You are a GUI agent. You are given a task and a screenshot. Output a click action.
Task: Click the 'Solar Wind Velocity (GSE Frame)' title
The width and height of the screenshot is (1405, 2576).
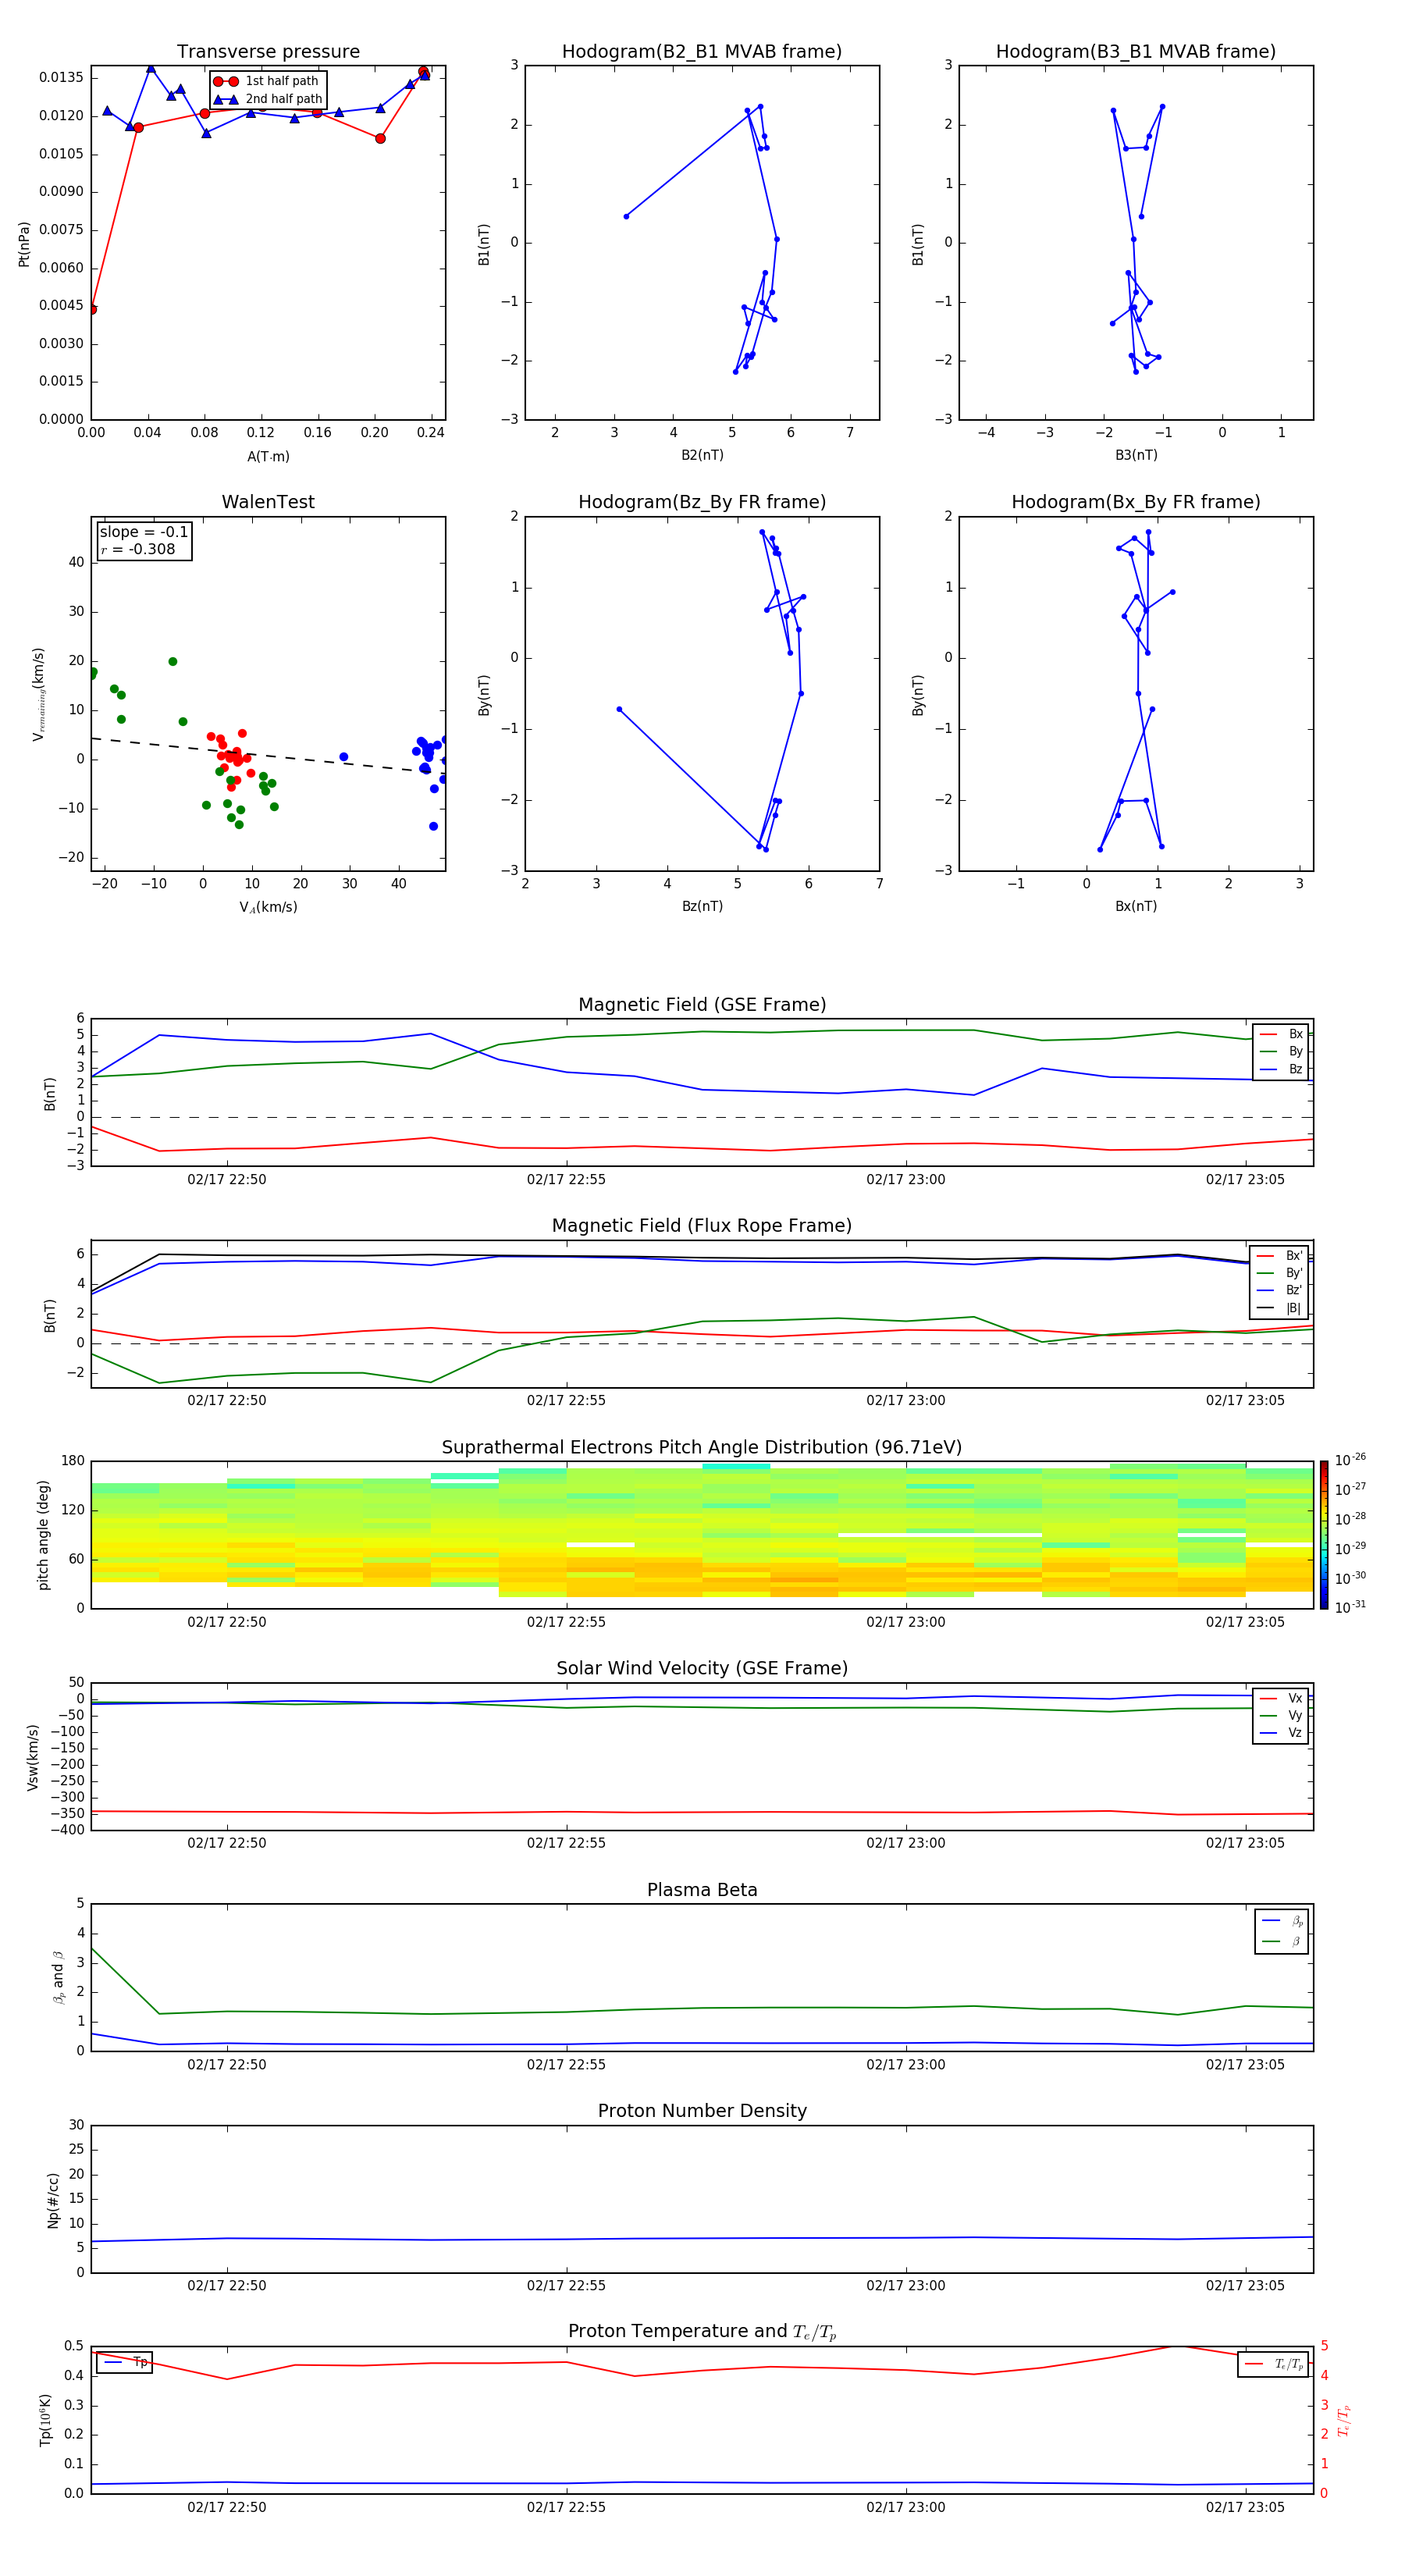tap(702, 1668)
